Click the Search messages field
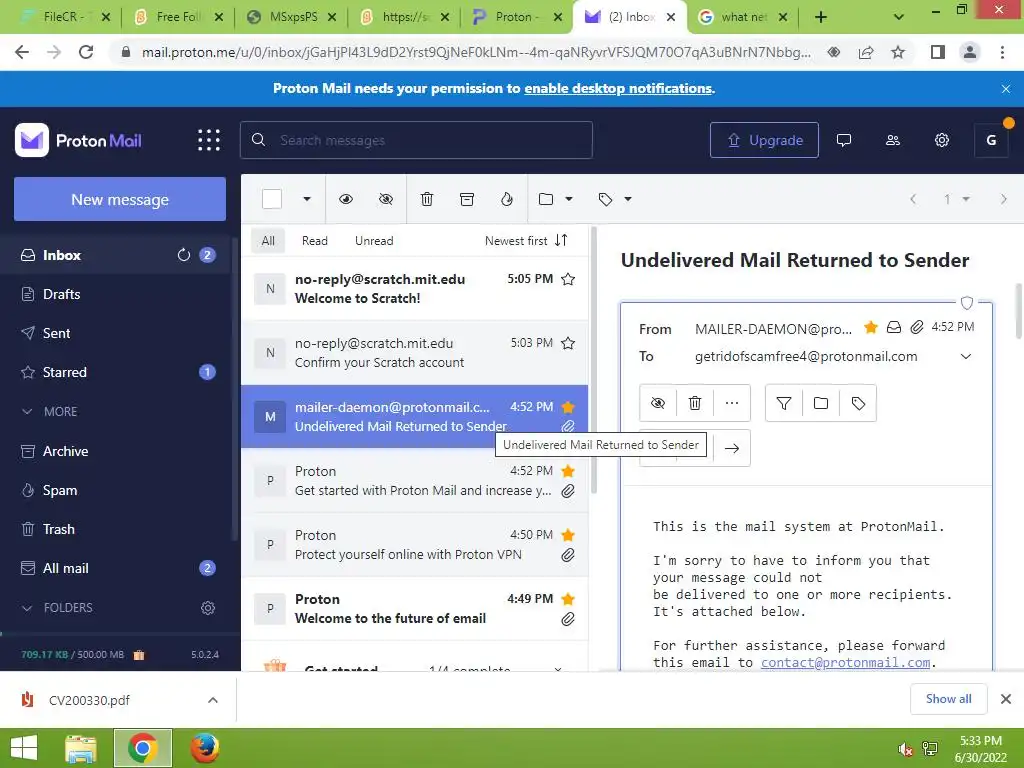This screenshot has width=1024, height=768. pos(416,140)
